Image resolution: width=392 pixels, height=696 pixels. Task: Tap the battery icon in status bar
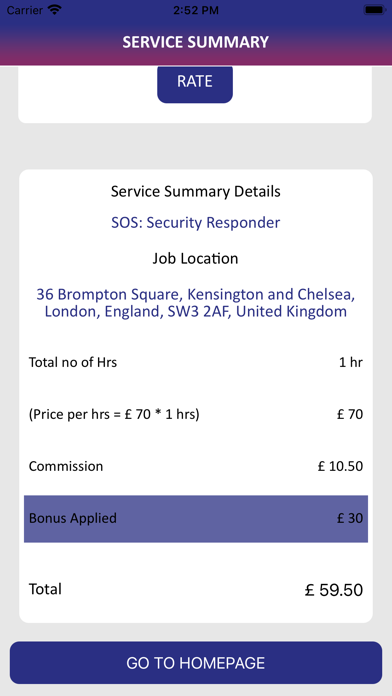pos(374,10)
